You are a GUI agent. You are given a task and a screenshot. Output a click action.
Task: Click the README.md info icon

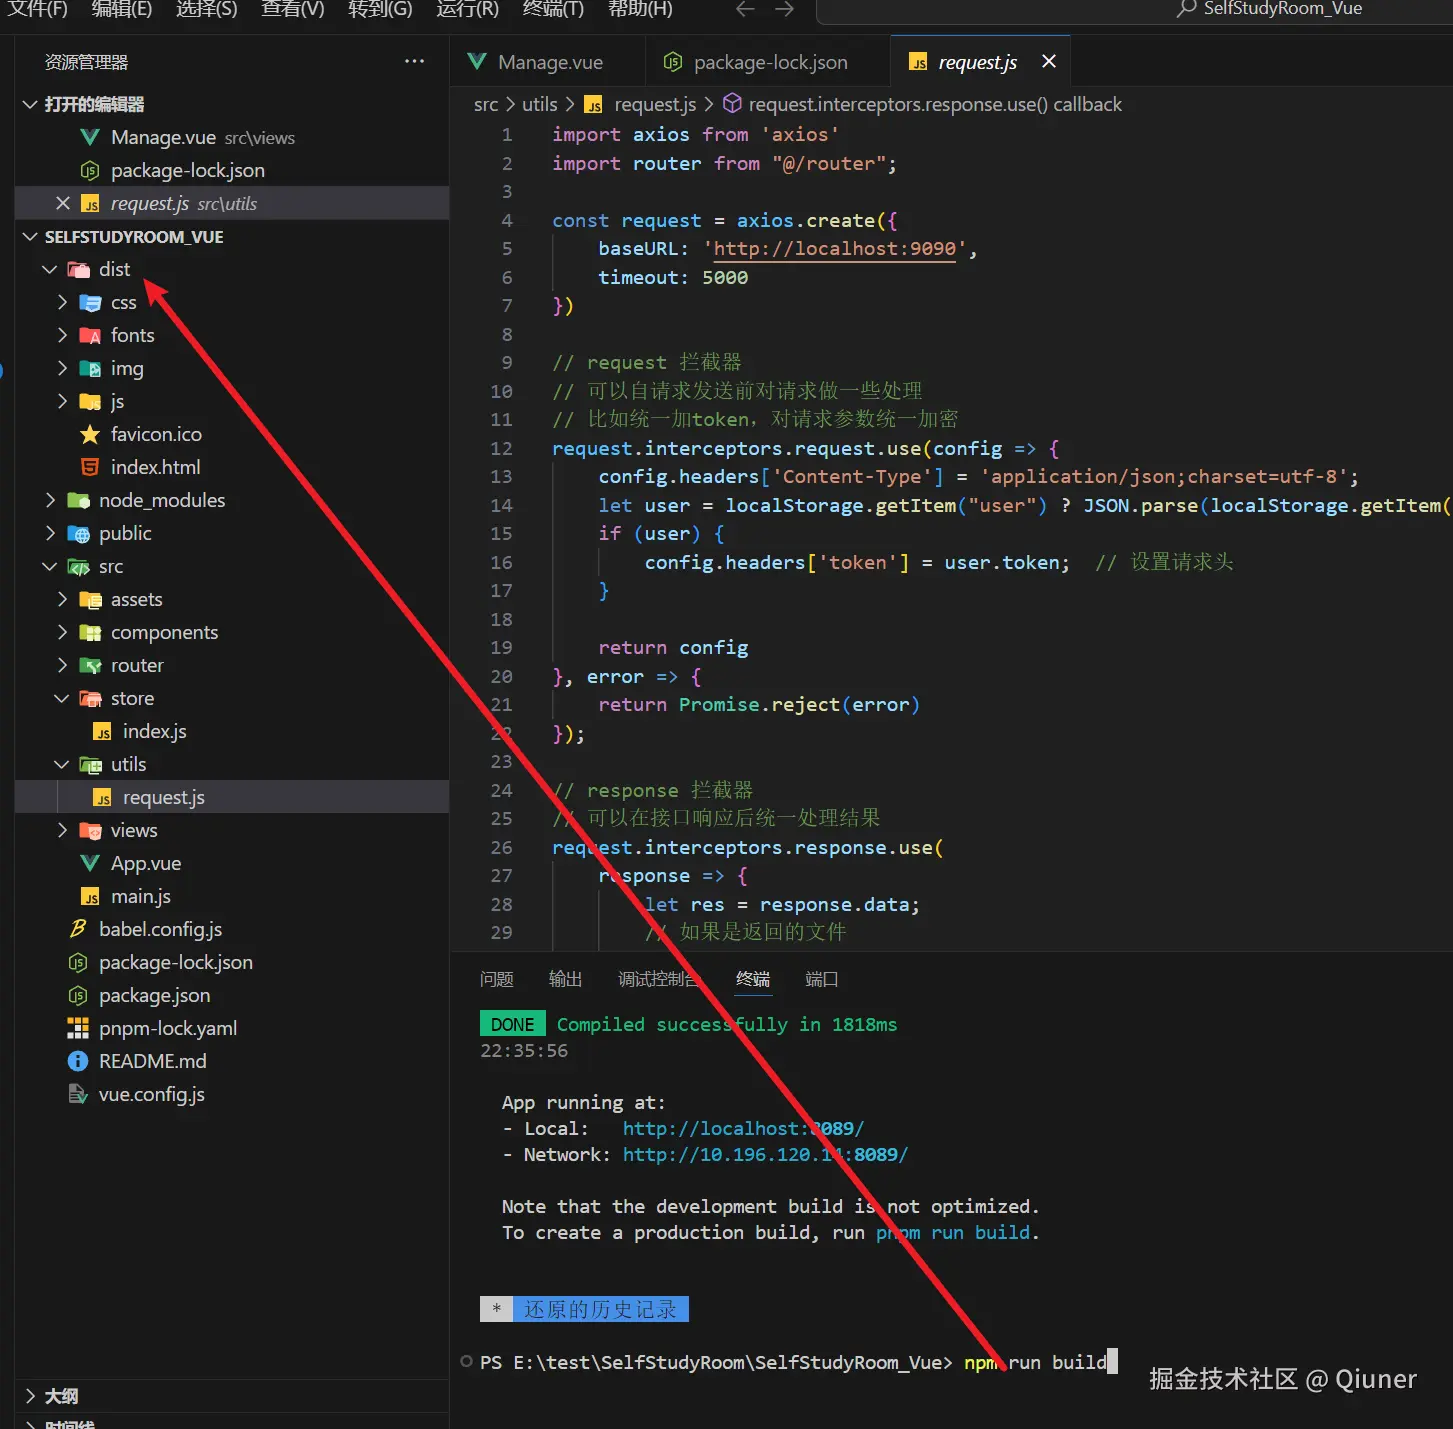[x=78, y=1061]
